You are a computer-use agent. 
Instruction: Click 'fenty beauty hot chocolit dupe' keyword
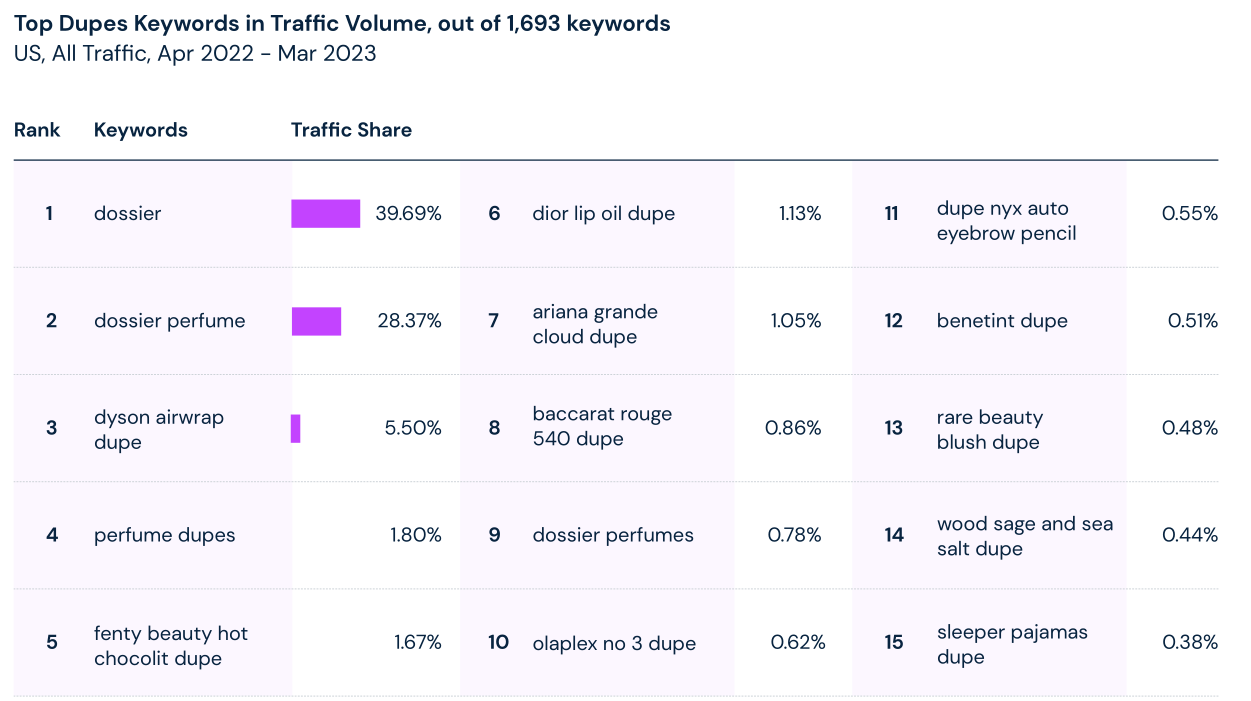[x=170, y=646]
